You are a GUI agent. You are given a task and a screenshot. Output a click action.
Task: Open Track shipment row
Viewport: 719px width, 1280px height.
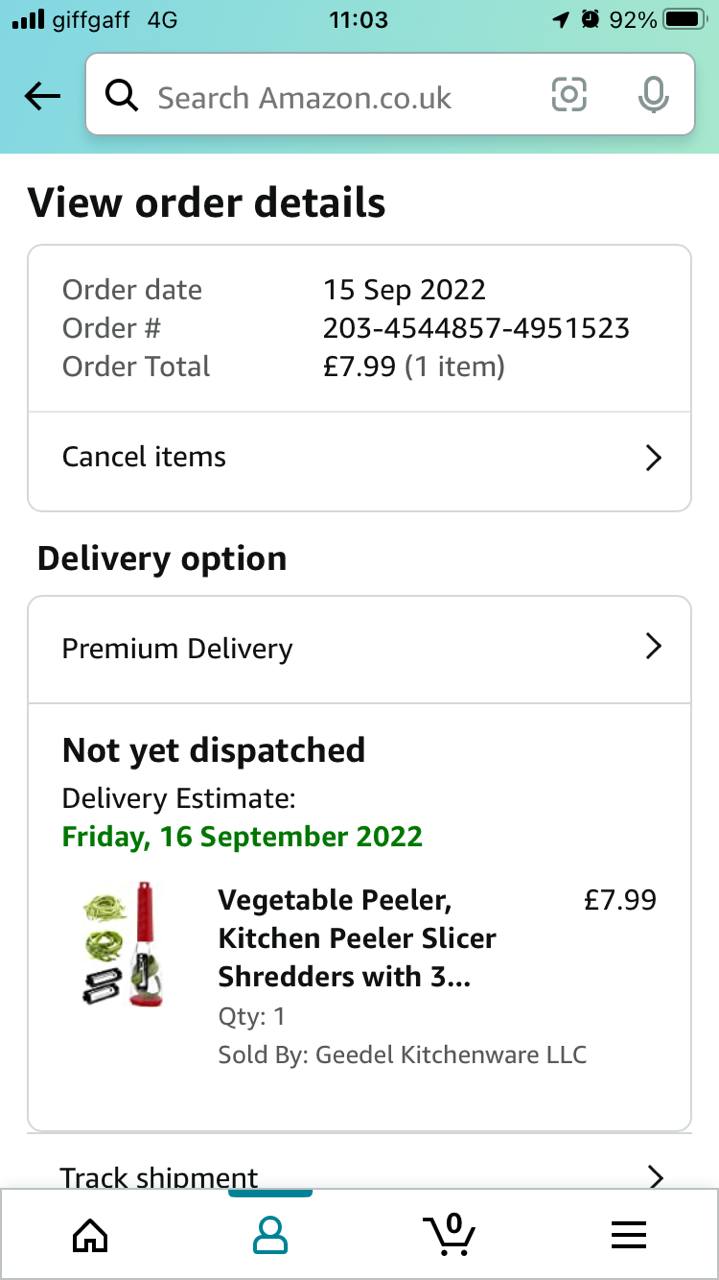click(159, 1177)
